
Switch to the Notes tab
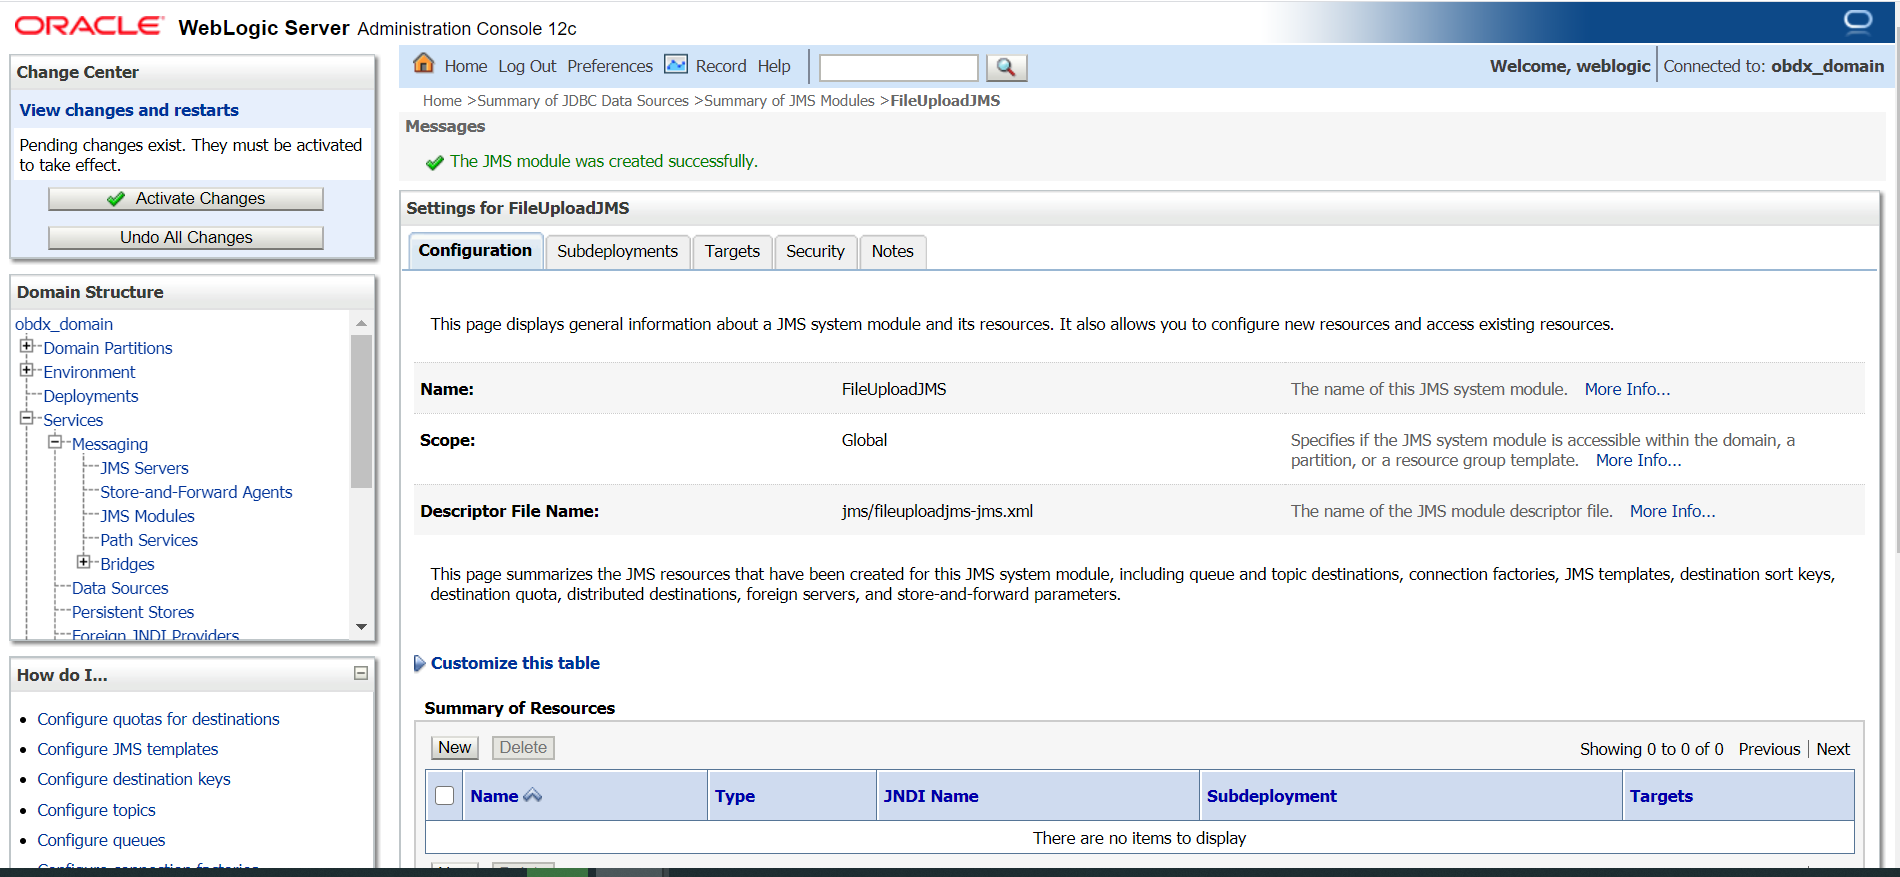pos(892,251)
